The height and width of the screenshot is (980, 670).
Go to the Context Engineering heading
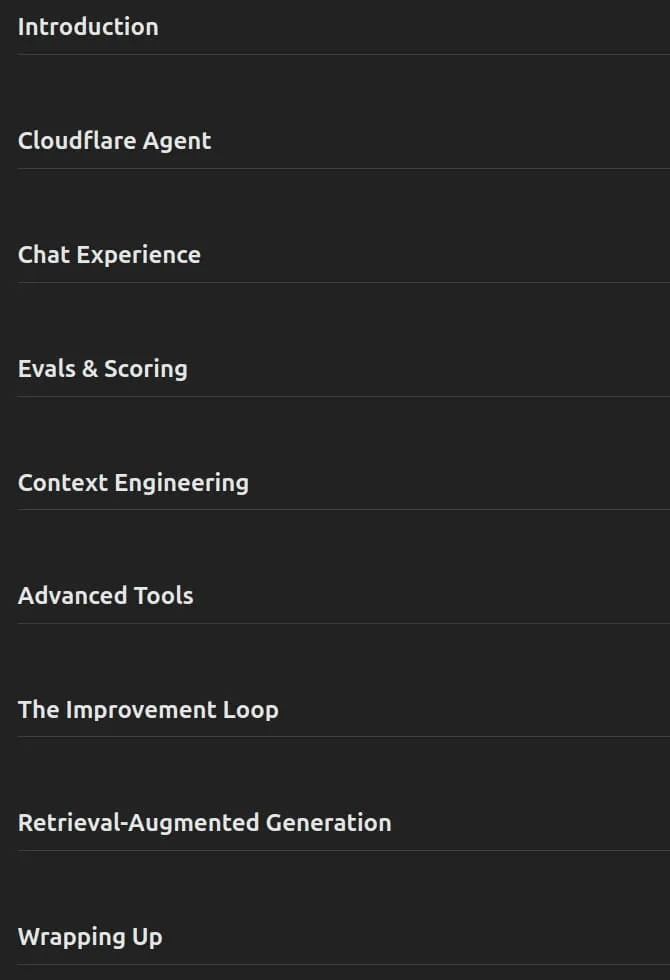[133, 482]
